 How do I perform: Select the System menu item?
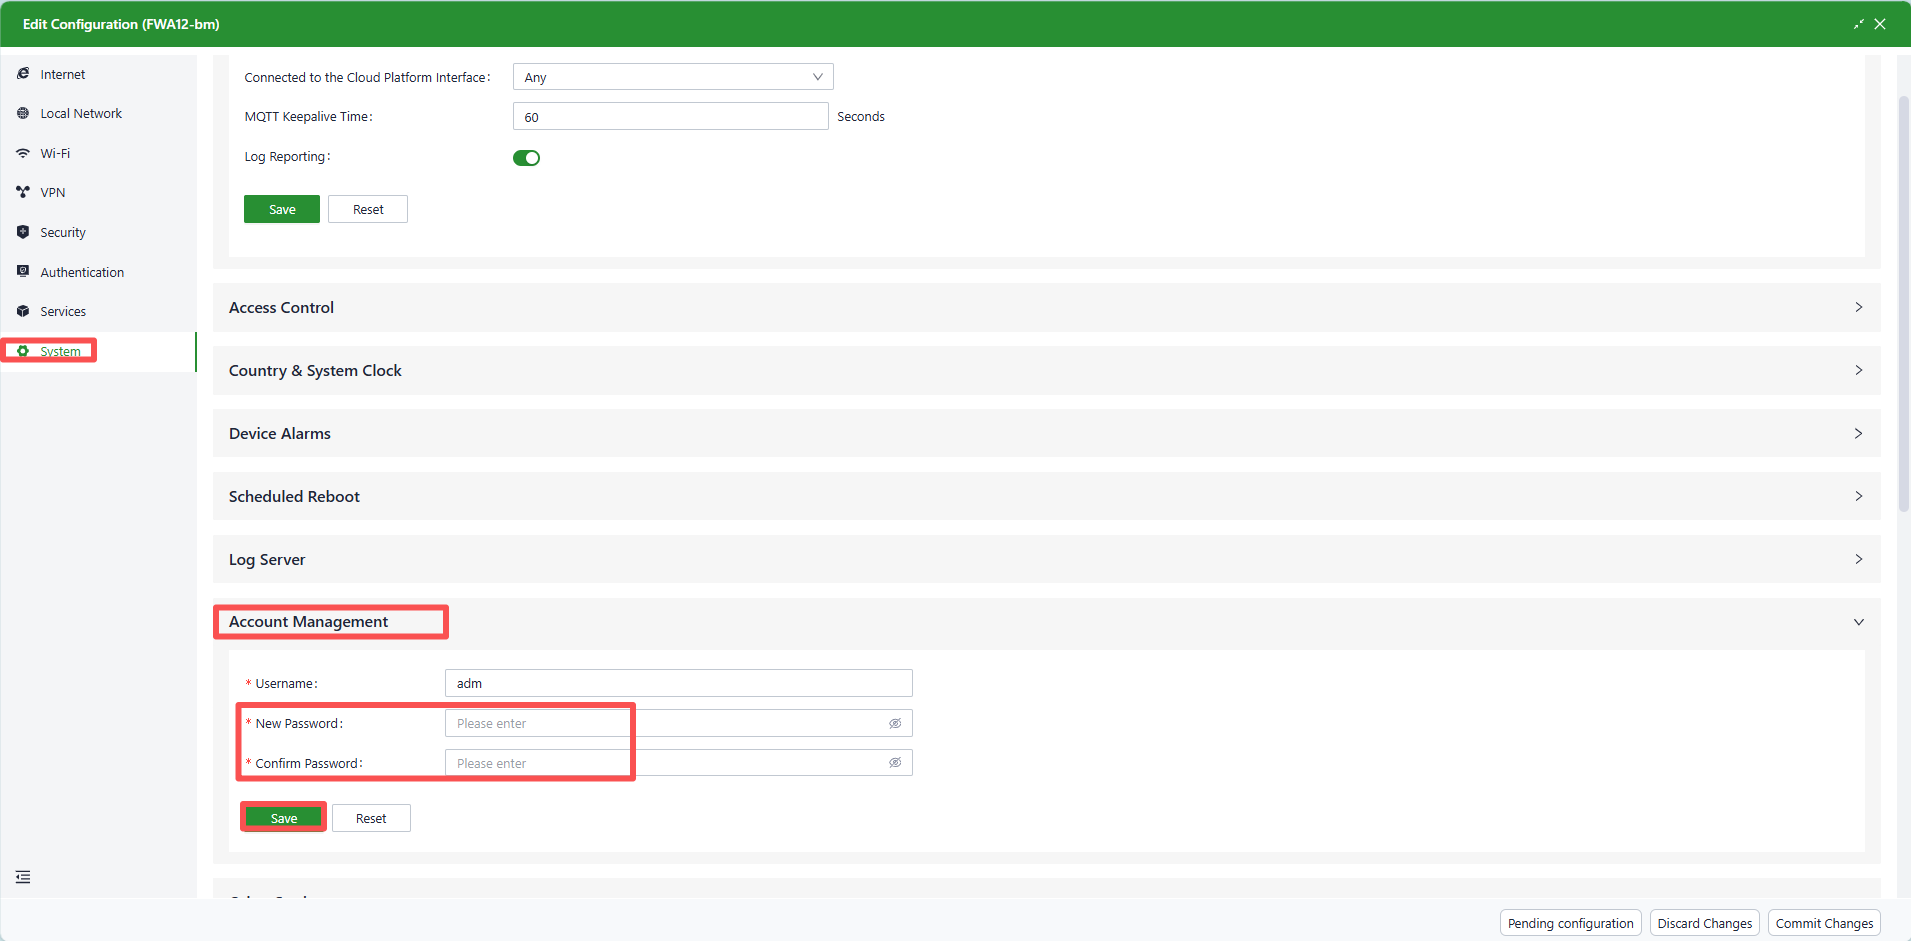[98, 351]
